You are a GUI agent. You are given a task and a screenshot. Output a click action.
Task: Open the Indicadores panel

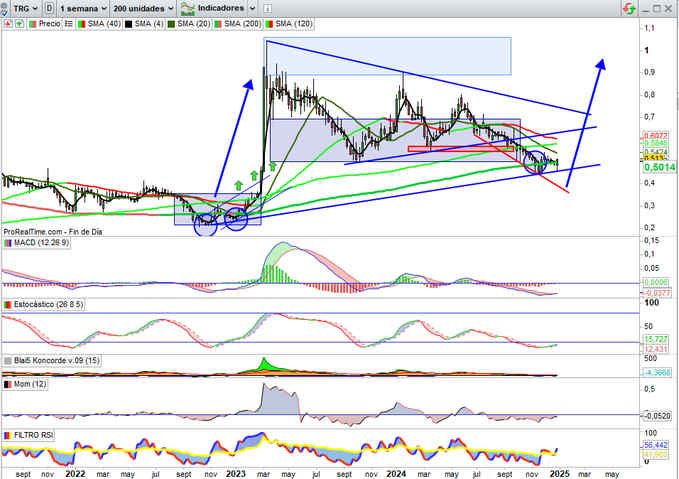220,8
